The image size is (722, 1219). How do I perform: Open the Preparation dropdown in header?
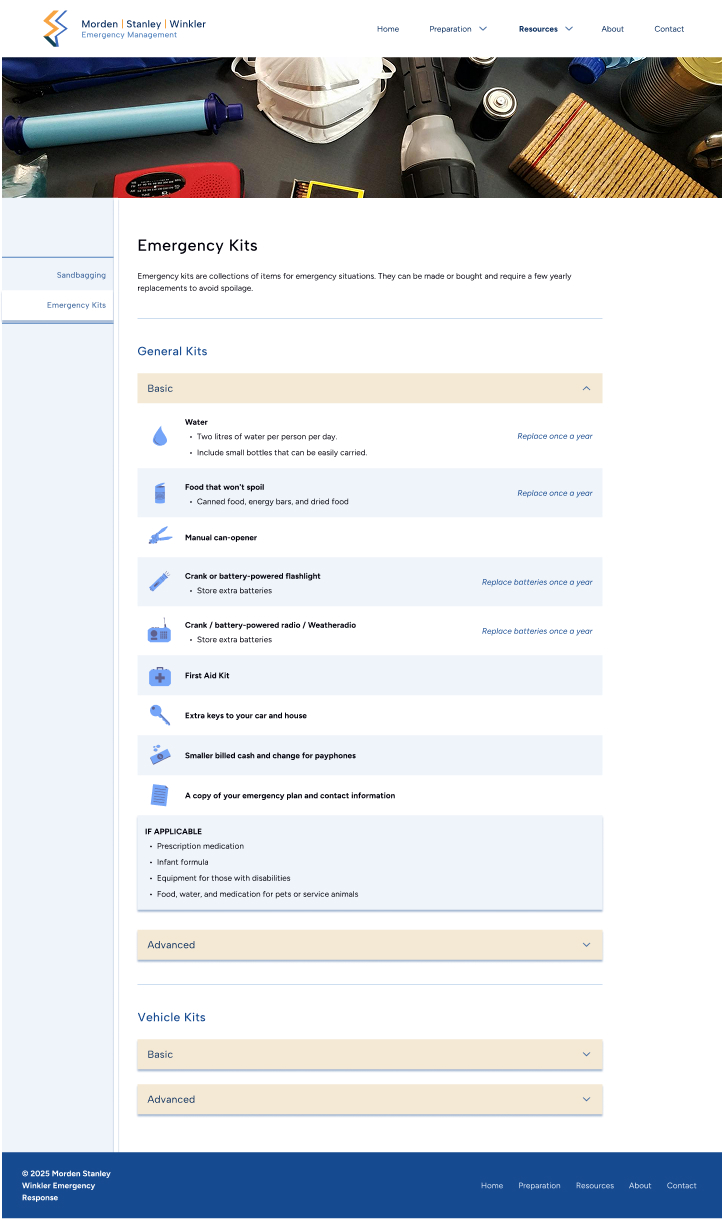[x=458, y=29]
